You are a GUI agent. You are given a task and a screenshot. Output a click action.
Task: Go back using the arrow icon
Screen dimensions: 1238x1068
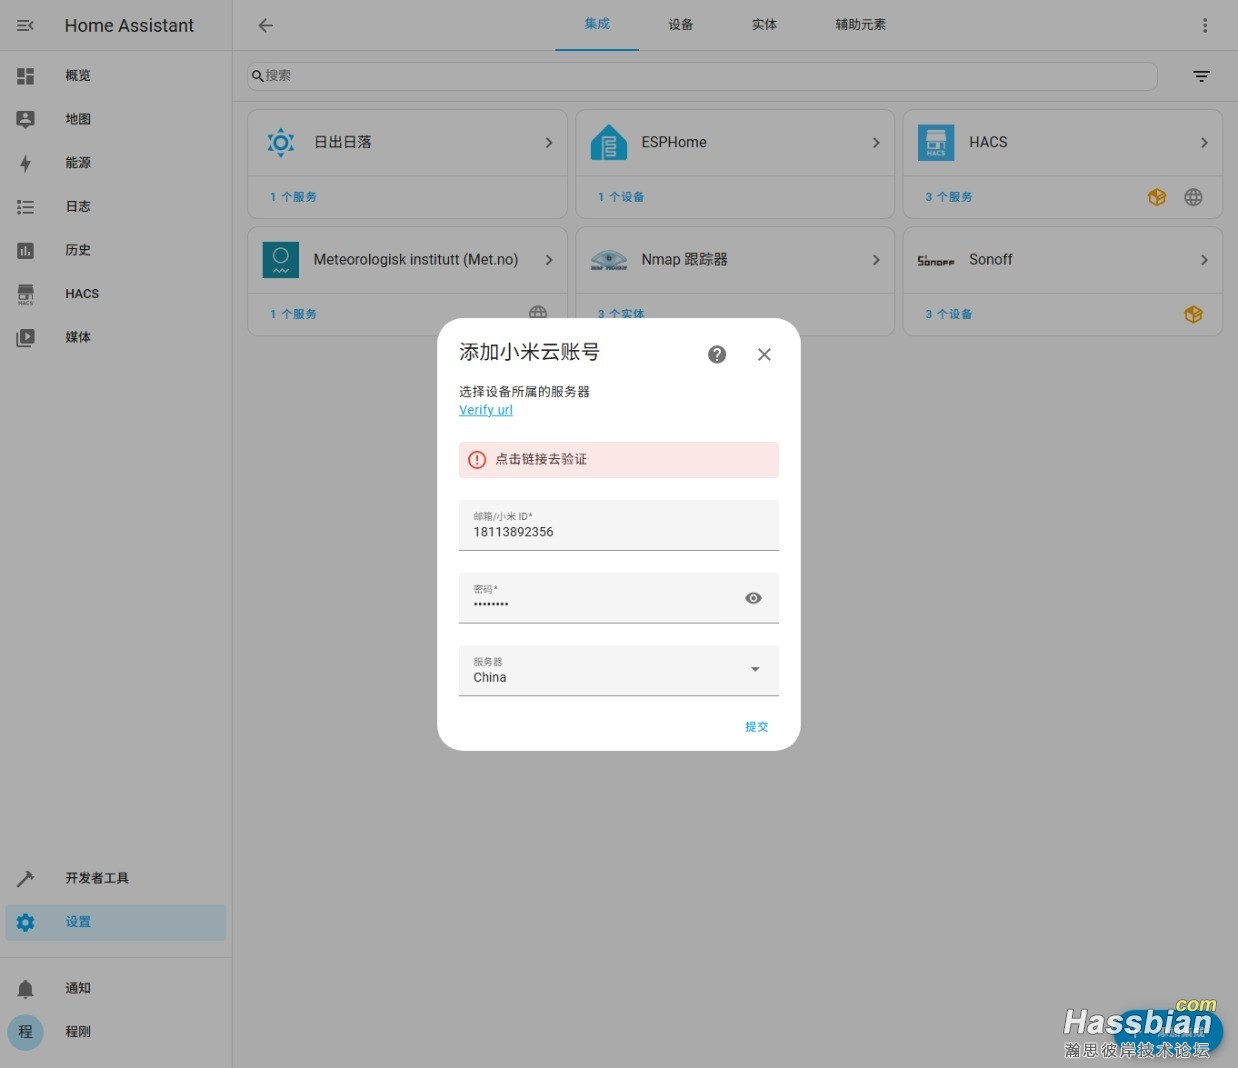click(x=265, y=26)
